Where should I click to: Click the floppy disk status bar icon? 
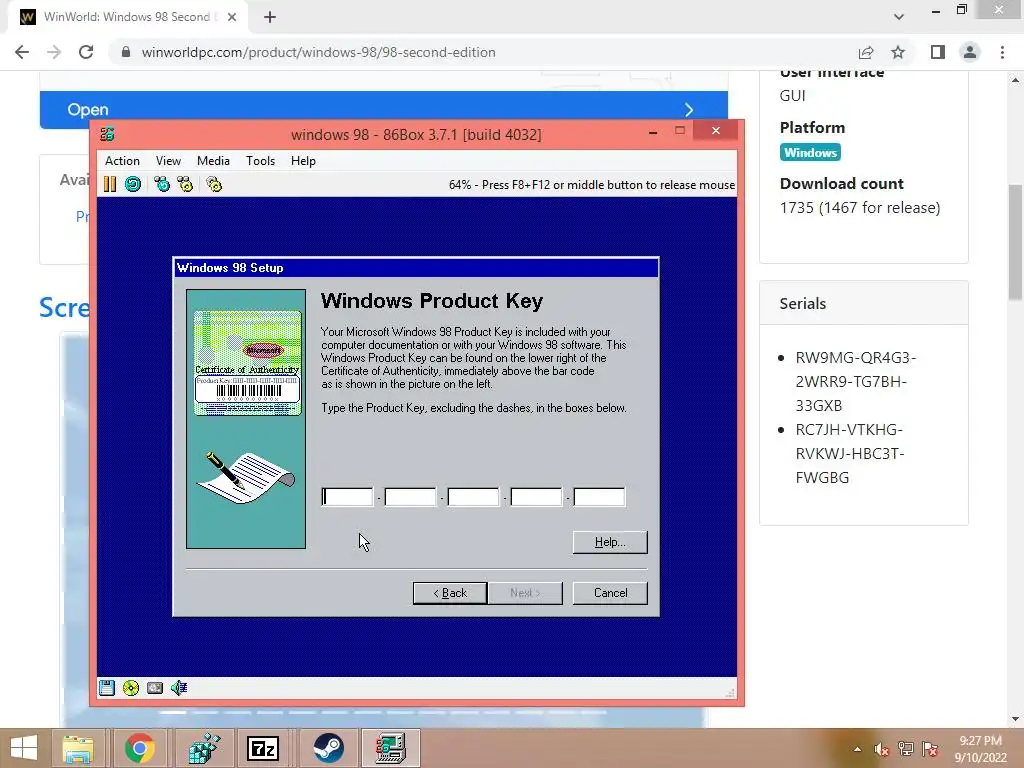(x=106, y=688)
